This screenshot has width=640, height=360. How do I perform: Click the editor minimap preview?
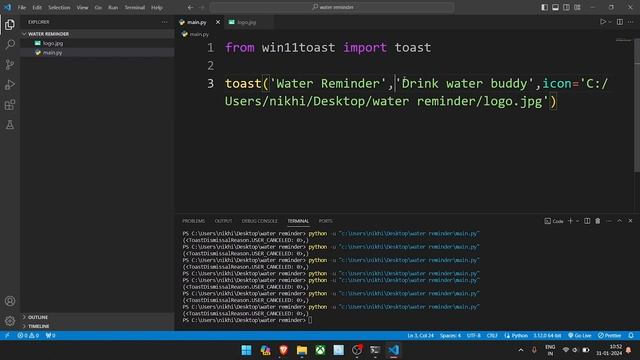click(624, 40)
